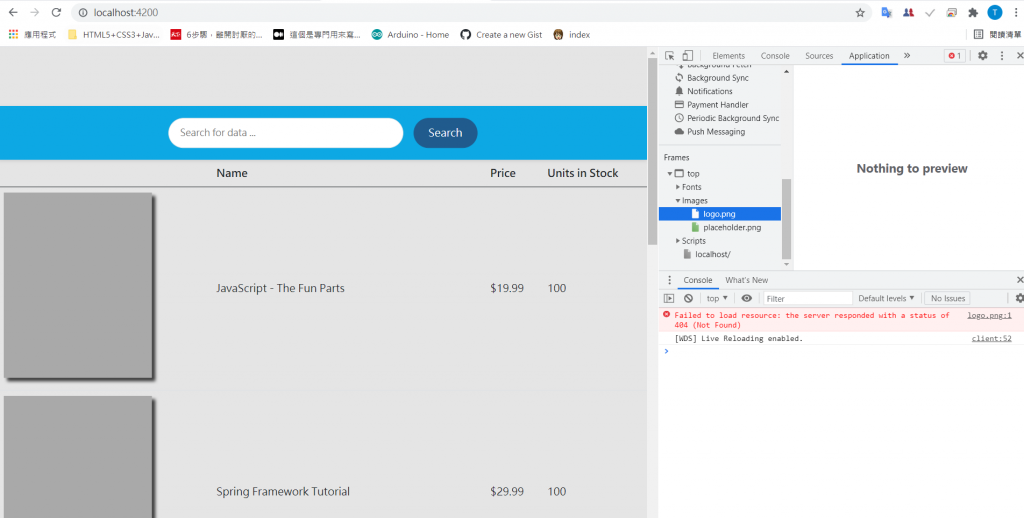Bookmark this page with the star icon
Screen dimensions: 1024x518
click(x=860, y=12)
